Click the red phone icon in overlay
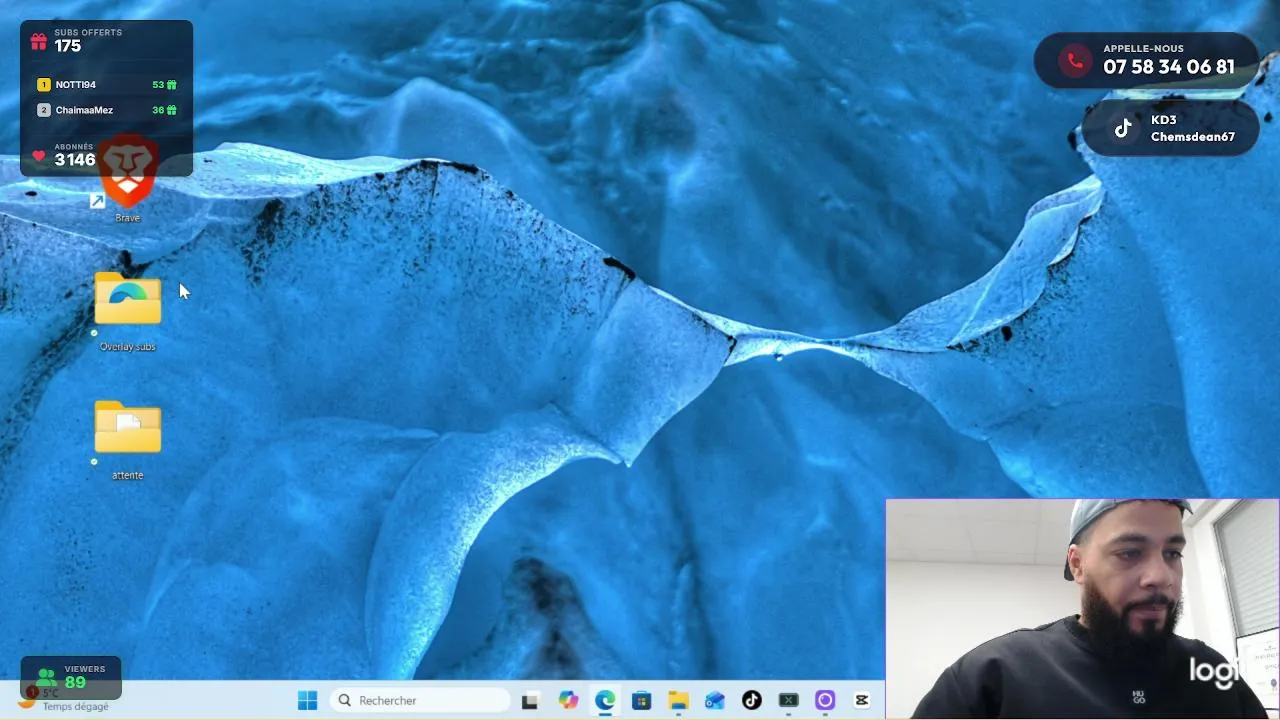The height and width of the screenshot is (720, 1280). 1075,61
